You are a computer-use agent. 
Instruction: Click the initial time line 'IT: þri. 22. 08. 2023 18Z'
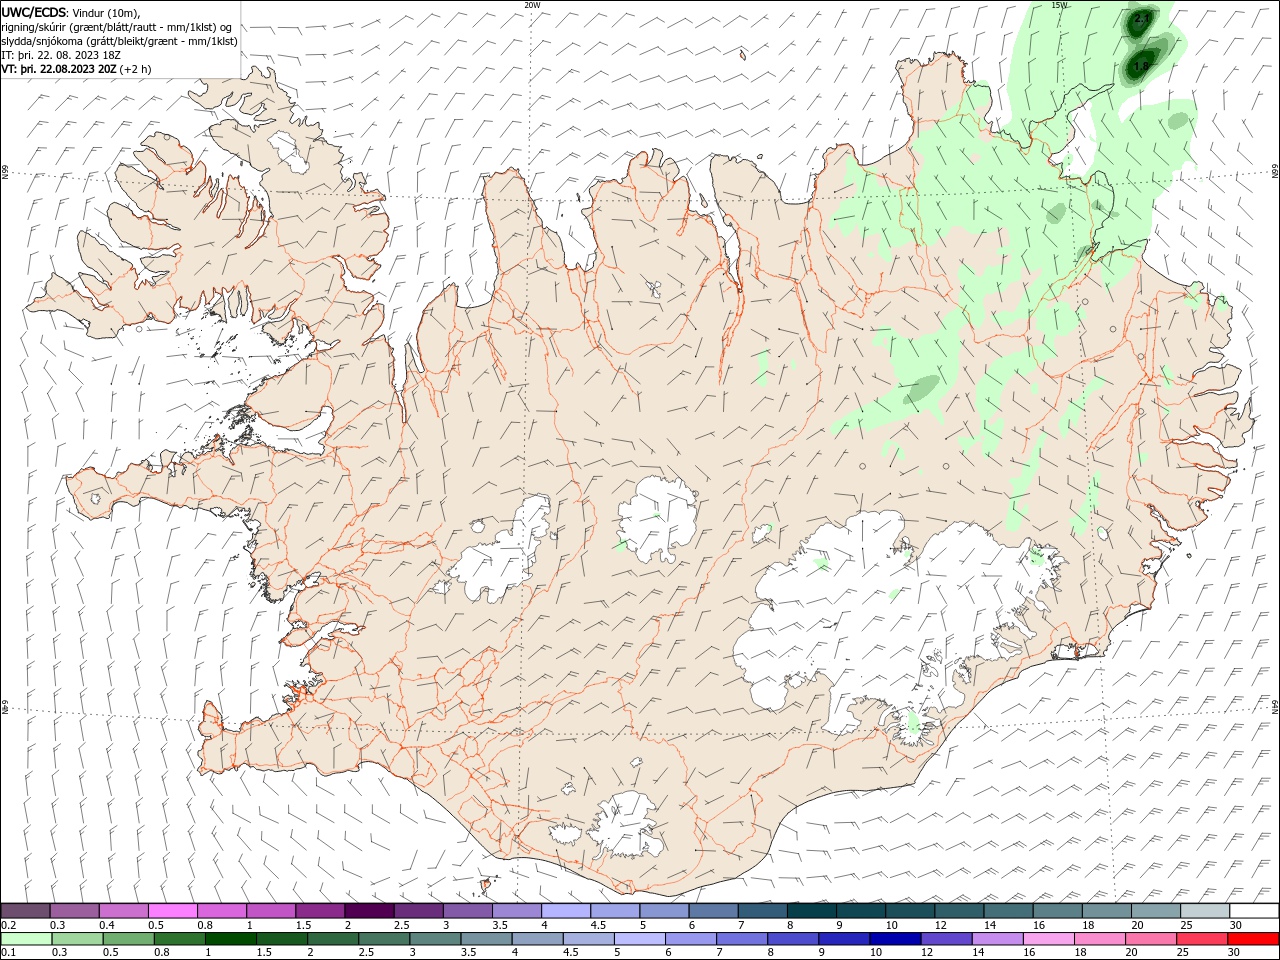(x=61, y=55)
